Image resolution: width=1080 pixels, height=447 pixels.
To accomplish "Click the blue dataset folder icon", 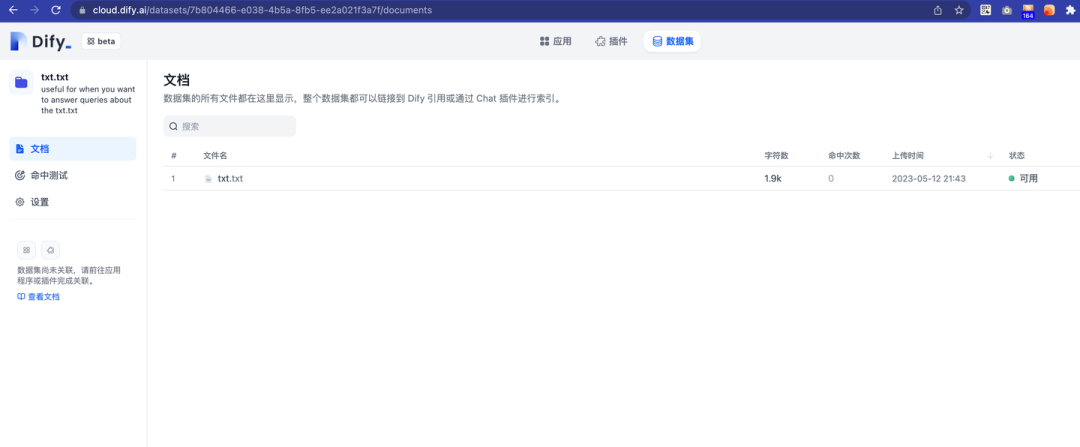I will [21, 83].
